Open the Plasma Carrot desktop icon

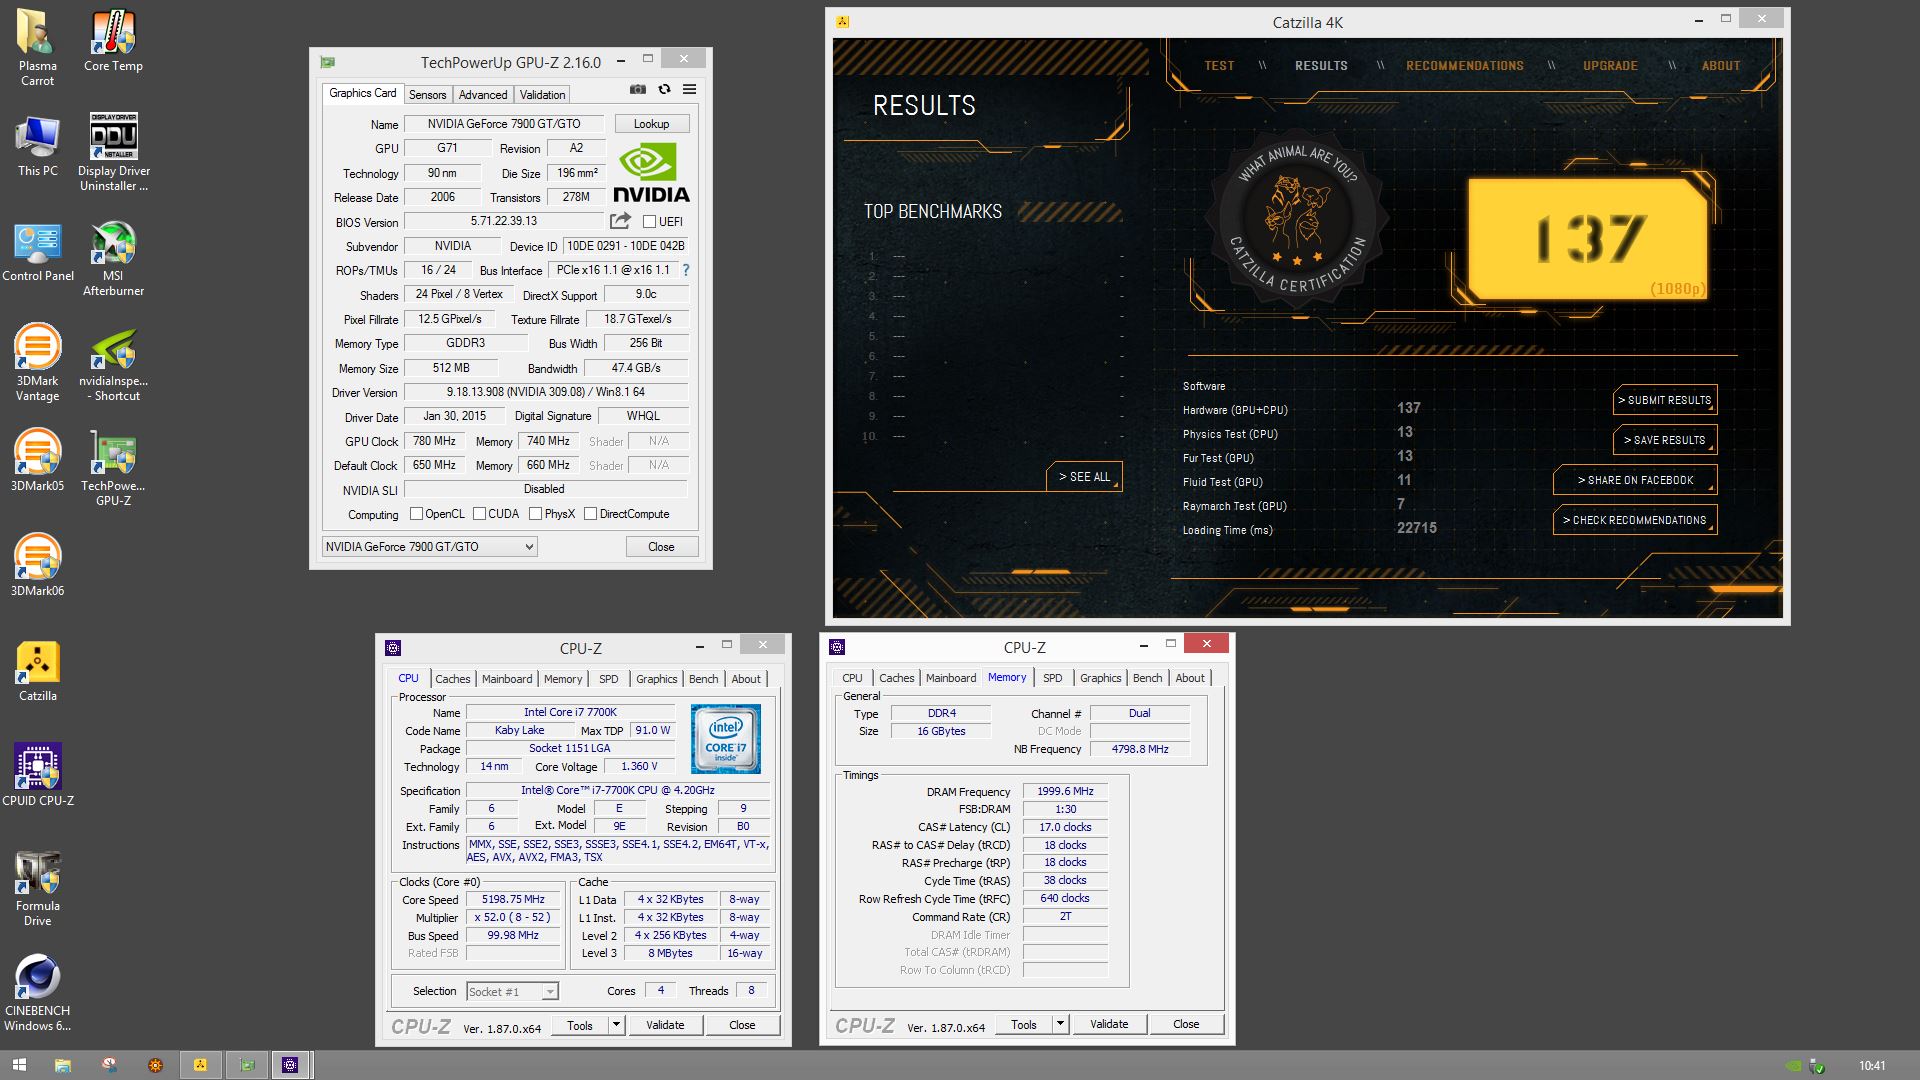coord(37,47)
